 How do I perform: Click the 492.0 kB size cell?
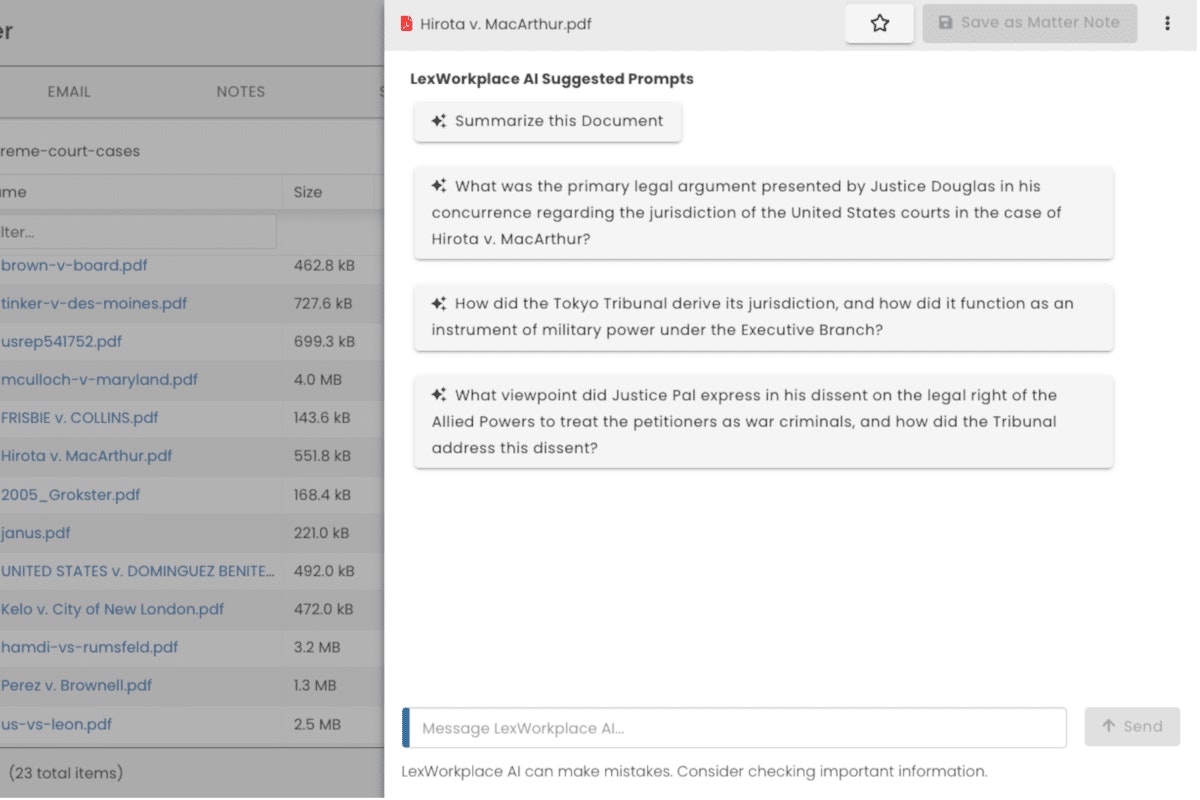point(324,571)
